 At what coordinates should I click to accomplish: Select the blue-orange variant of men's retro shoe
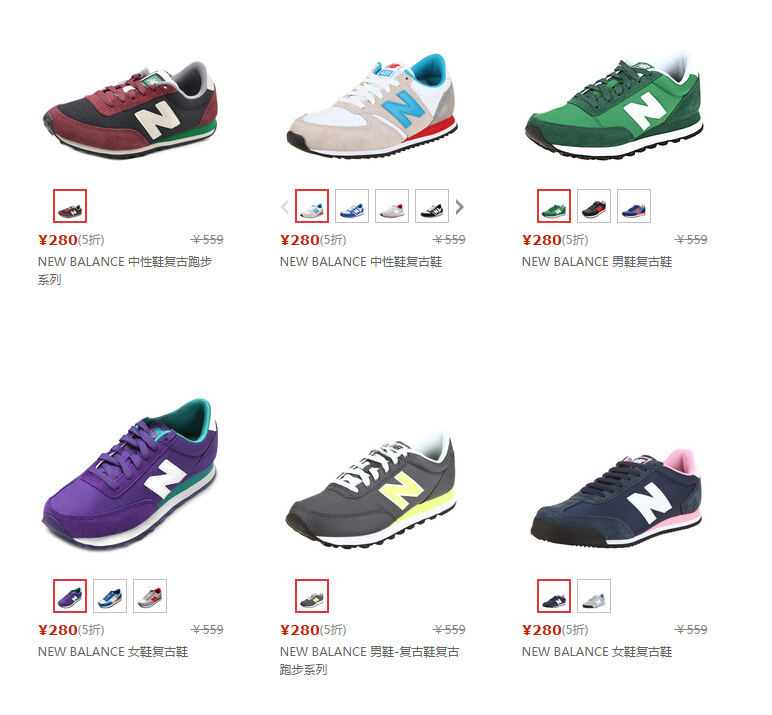pos(634,206)
